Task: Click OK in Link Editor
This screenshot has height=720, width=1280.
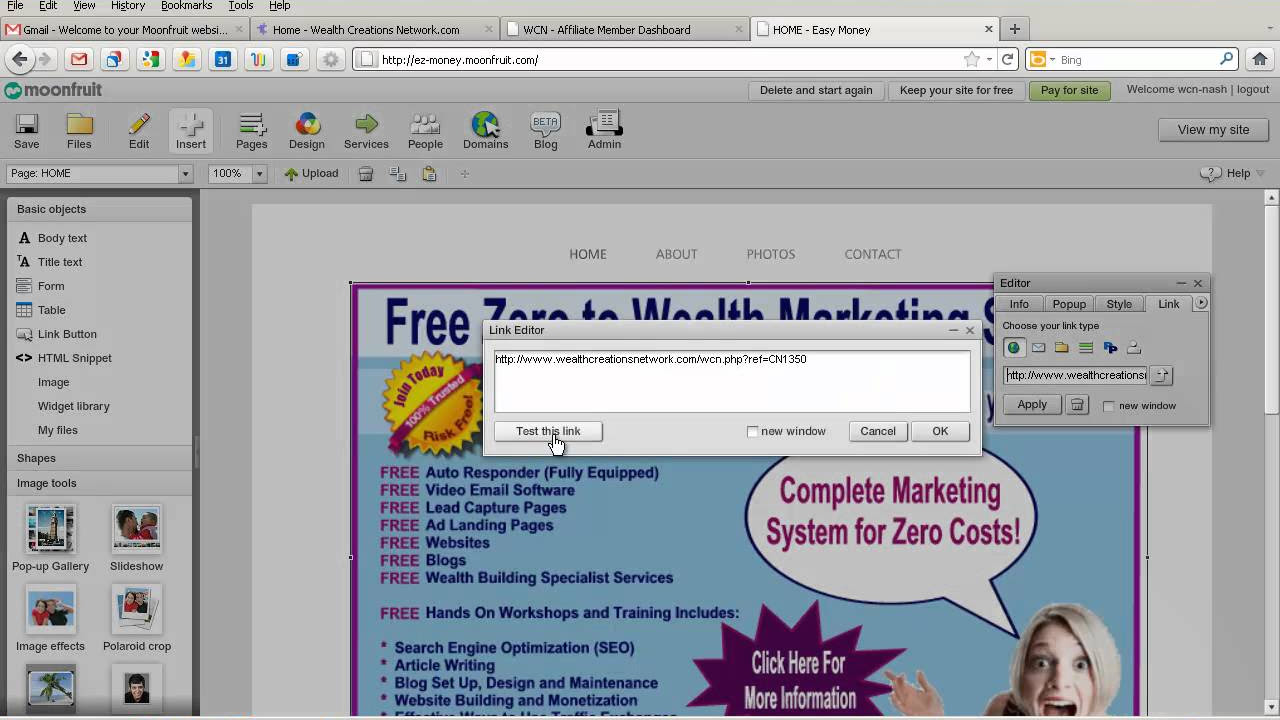Action: (x=940, y=431)
